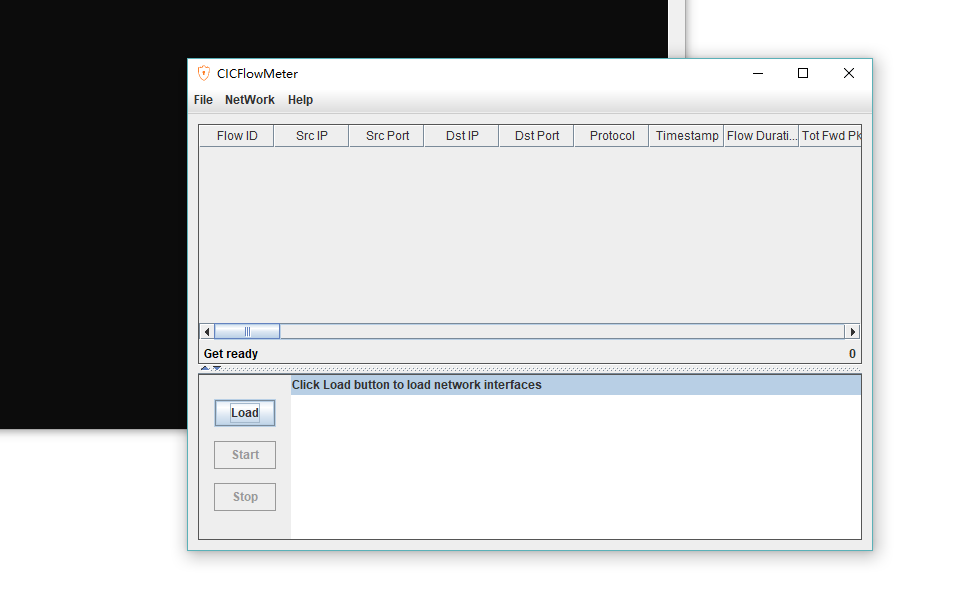Screen dimensions: 980x602
Task: Expand the panel with the splitter down arrow
Action: pyautogui.click(x=216, y=368)
